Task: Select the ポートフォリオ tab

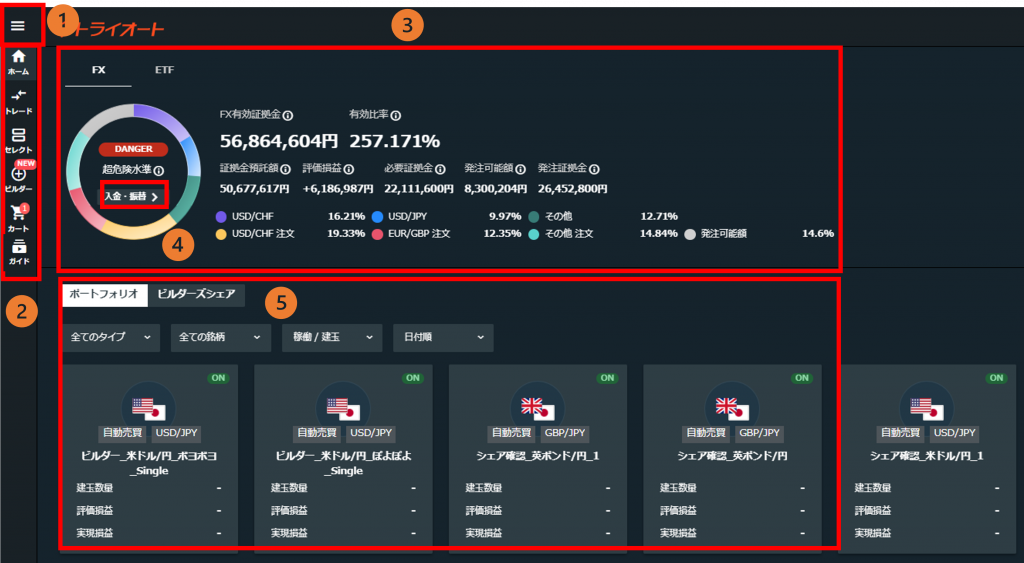Action: click(104, 295)
